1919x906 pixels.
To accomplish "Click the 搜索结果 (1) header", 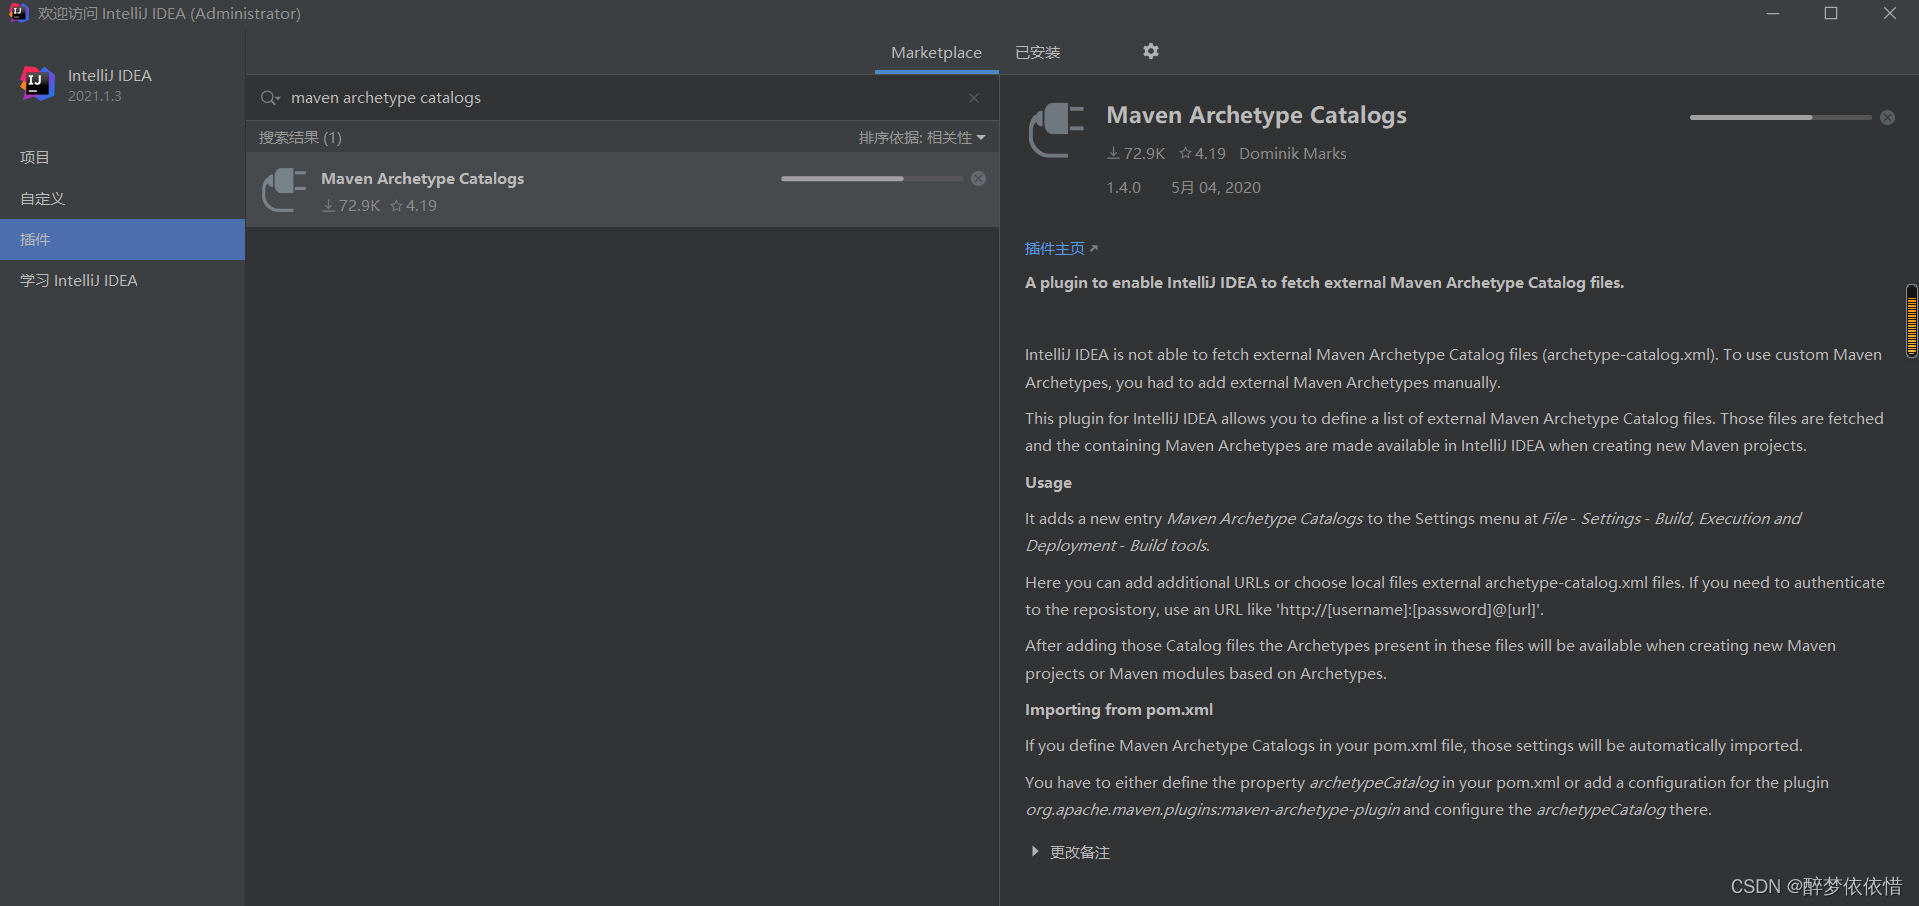I will pyautogui.click(x=300, y=137).
